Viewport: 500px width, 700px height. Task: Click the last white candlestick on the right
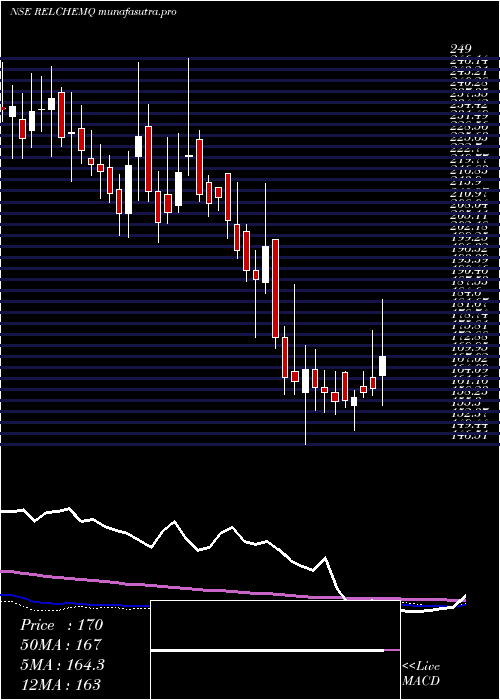coord(383,366)
